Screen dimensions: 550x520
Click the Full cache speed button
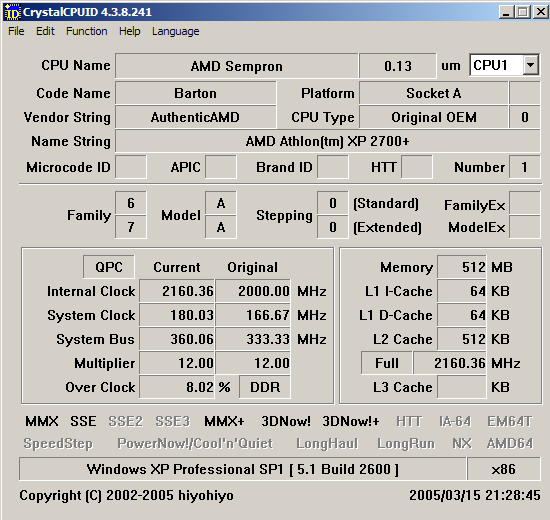tap(387, 363)
